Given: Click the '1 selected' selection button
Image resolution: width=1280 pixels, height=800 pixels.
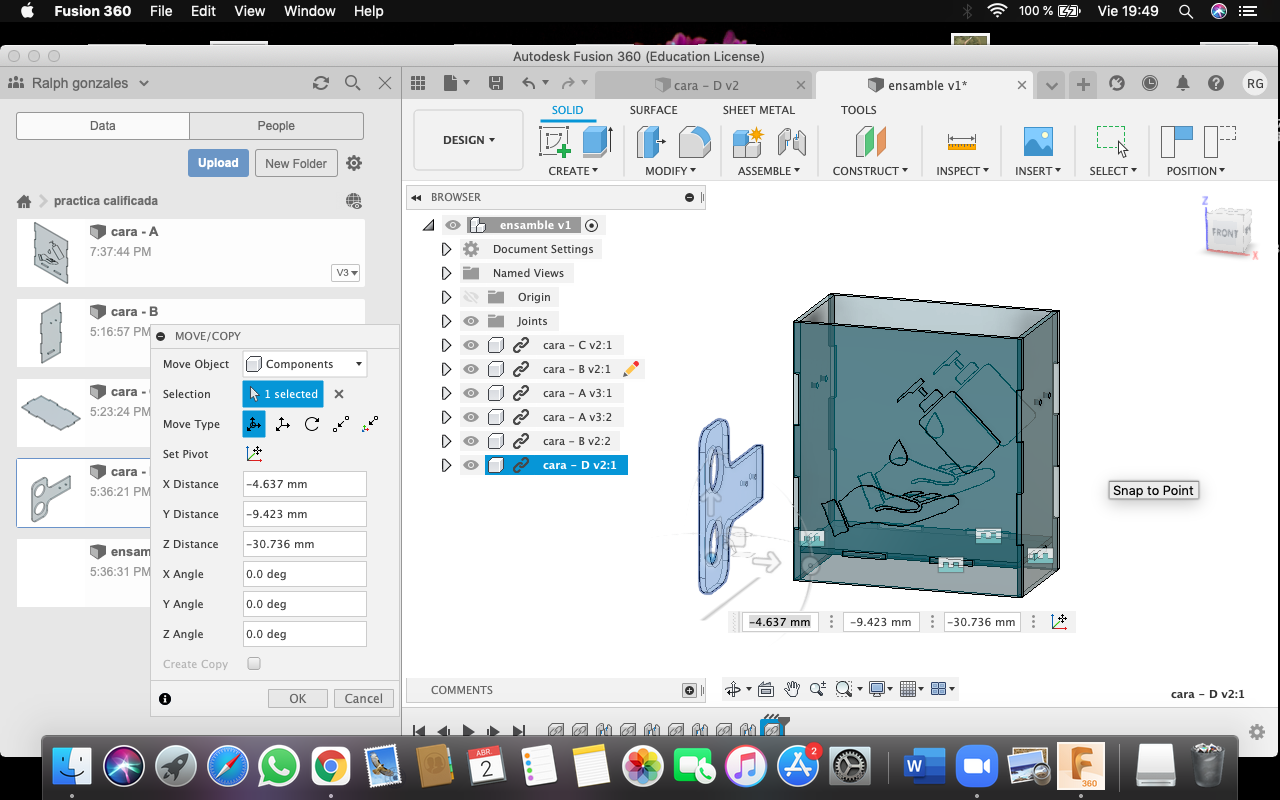Looking at the screenshot, I should [x=283, y=394].
